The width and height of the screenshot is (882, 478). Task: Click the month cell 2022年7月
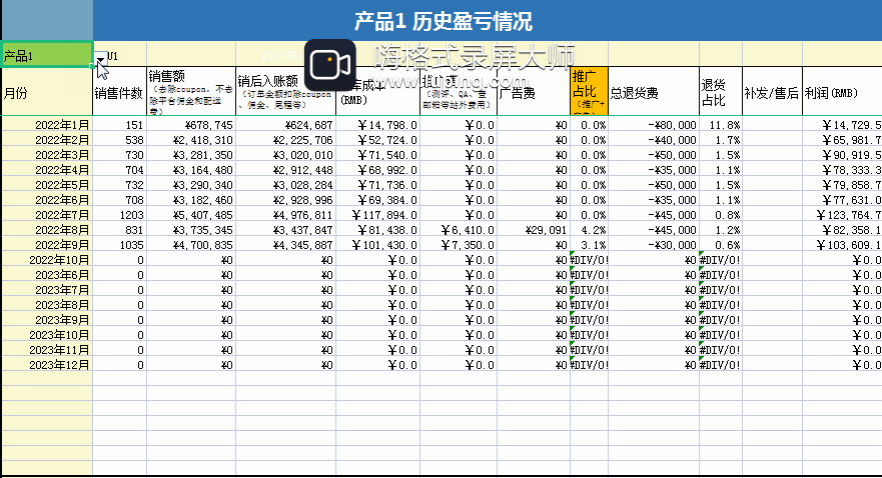pyautogui.click(x=47, y=215)
